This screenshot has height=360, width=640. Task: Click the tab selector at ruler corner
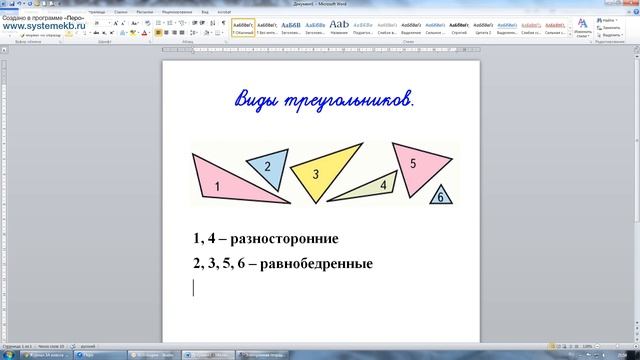[x=4, y=50]
